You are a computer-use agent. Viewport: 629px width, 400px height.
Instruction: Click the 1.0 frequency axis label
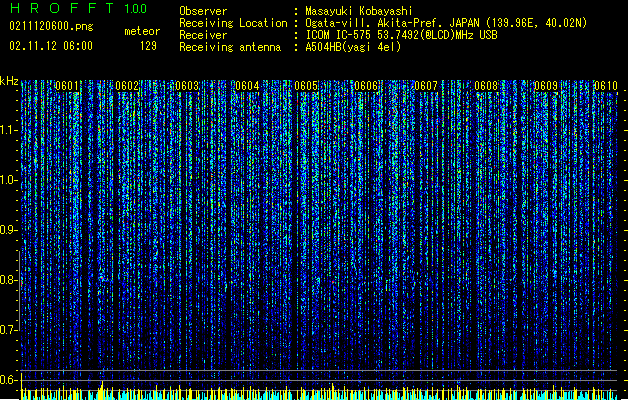click(9, 180)
